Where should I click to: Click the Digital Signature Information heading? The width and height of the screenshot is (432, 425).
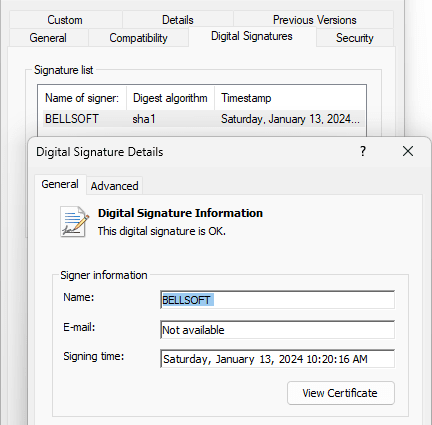(180, 213)
